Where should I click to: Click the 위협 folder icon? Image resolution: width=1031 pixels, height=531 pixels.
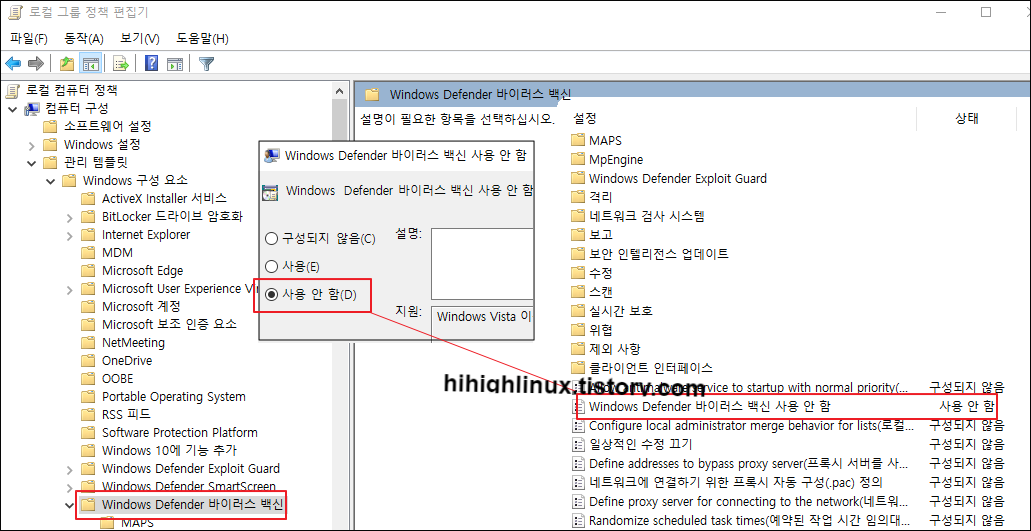578,329
